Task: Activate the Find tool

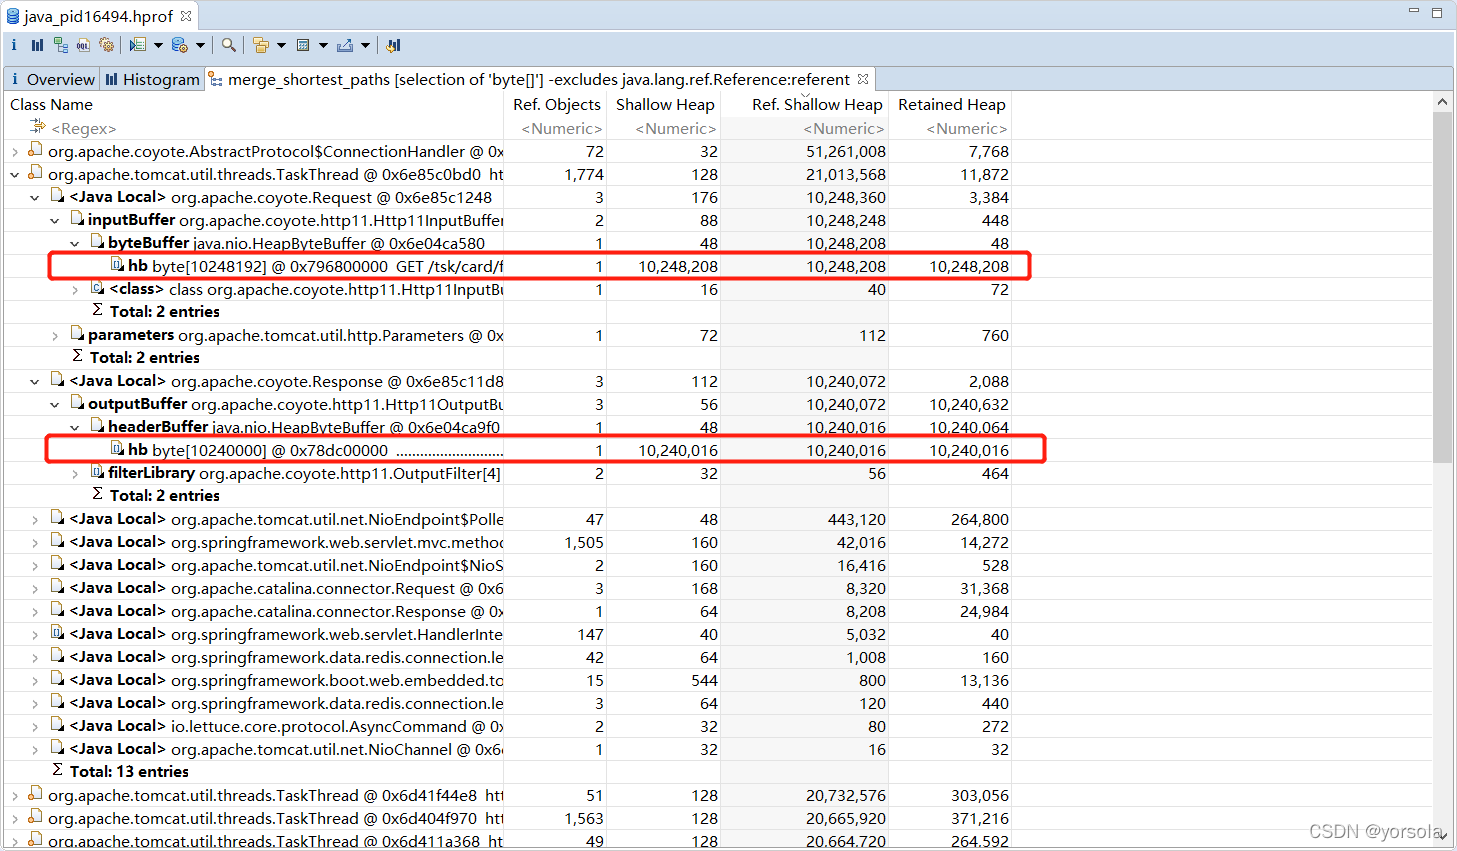Action: click(229, 45)
